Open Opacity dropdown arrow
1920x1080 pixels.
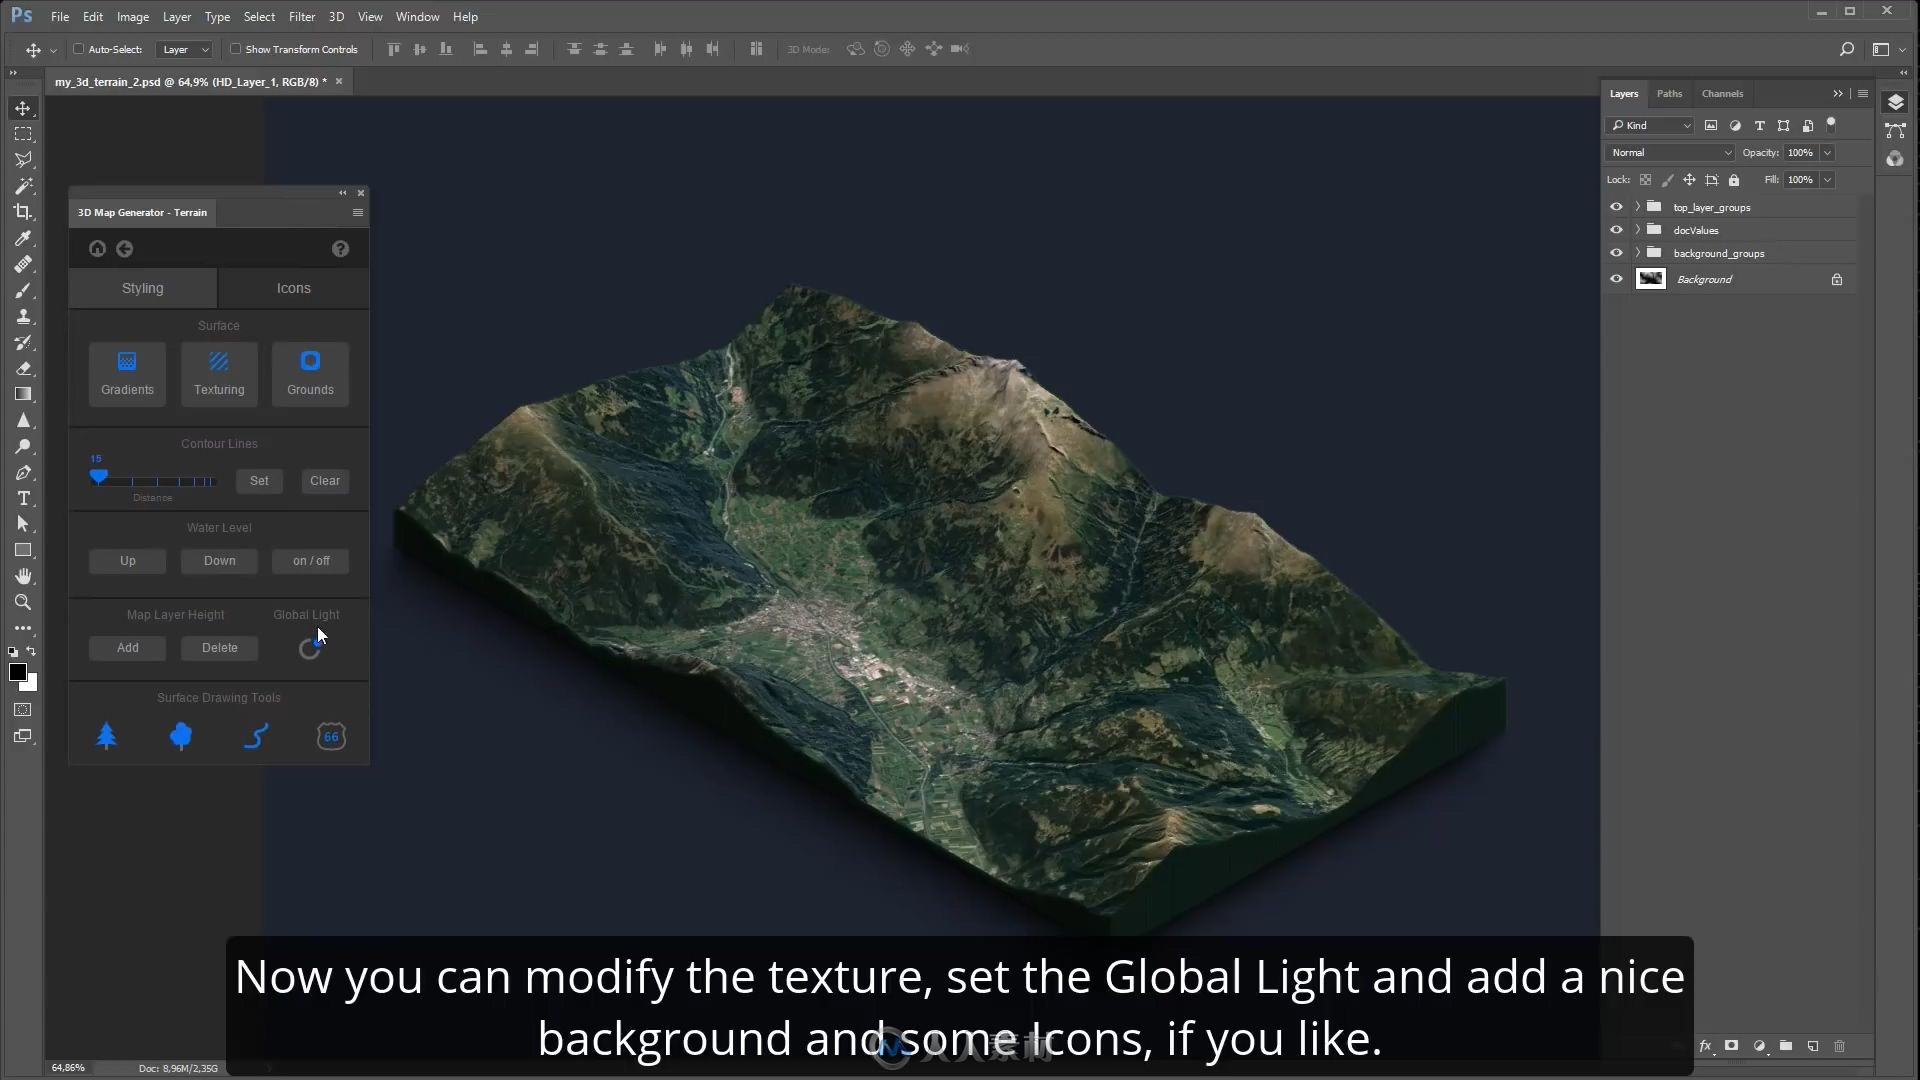(x=1827, y=153)
